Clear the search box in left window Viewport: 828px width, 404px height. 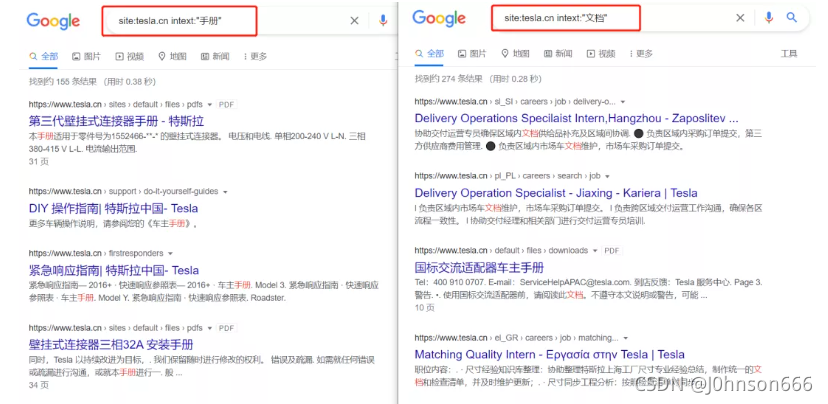coord(354,21)
